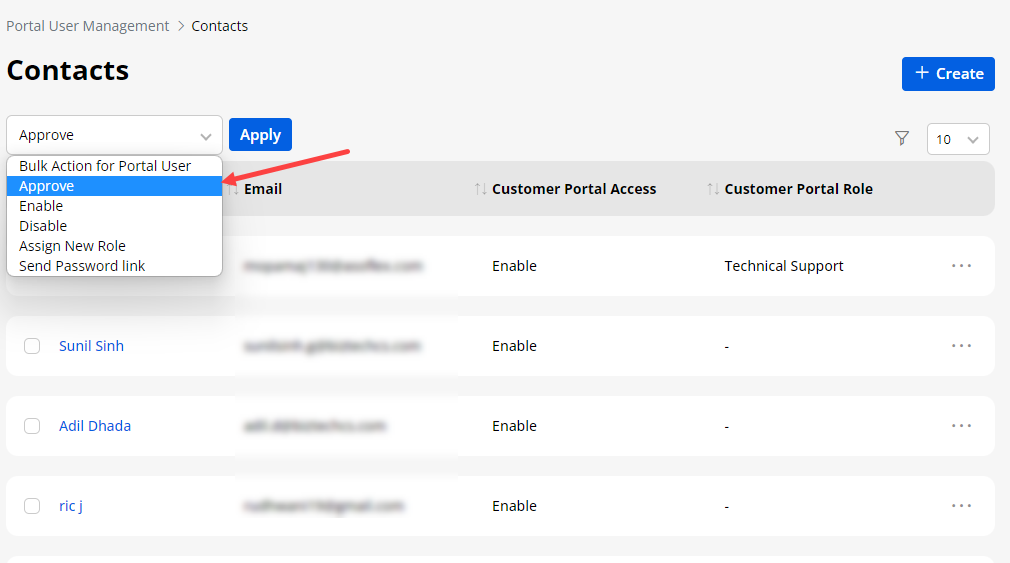Open Sunil Sinh contact link
Viewport: 1010px width, 563px height.
91,346
